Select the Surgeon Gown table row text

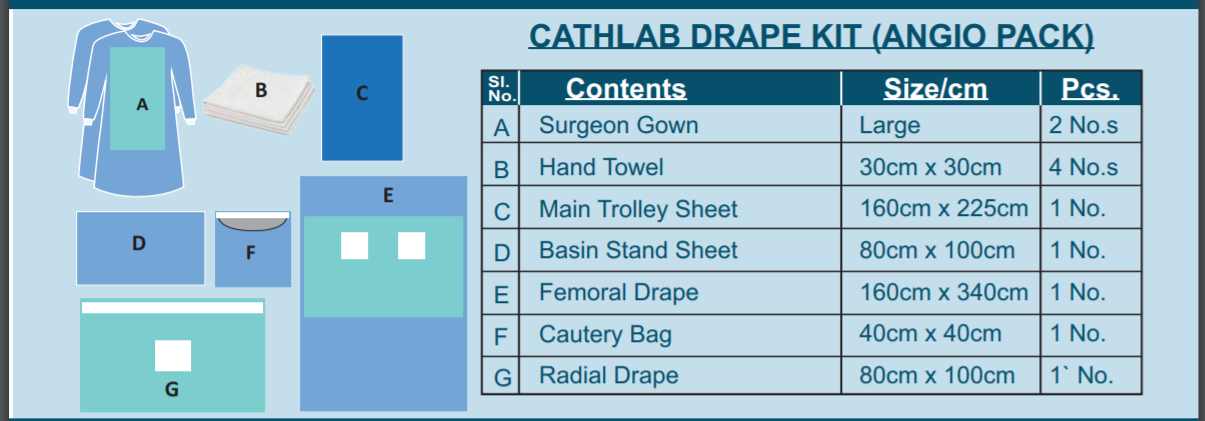click(x=618, y=125)
